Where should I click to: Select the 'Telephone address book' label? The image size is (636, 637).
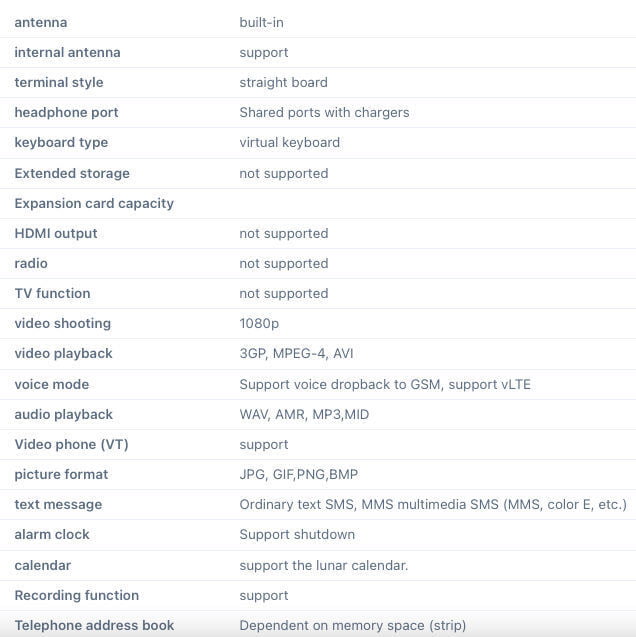point(94,625)
